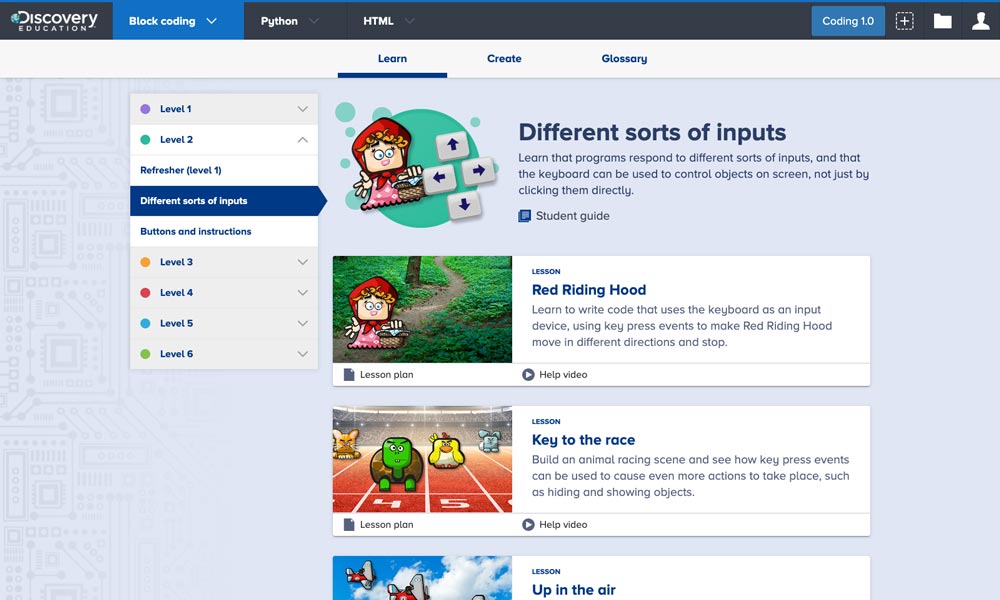Expand the Level 6 chevron
This screenshot has height=600, width=1000.
(303, 354)
